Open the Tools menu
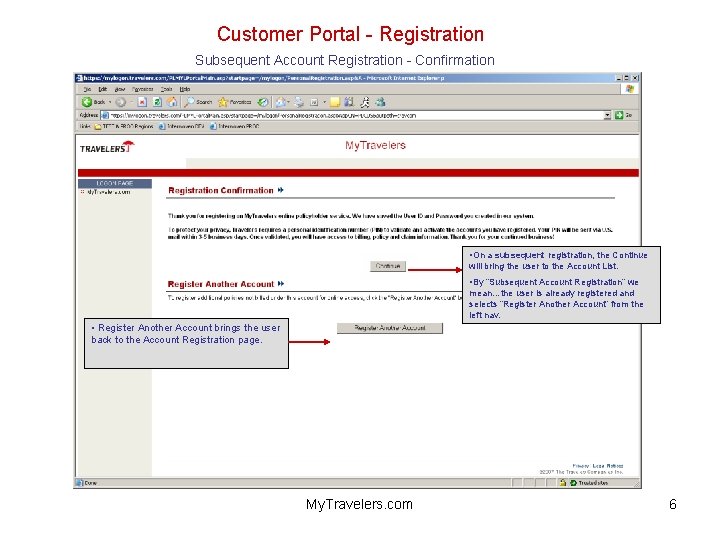The width and height of the screenshot is (720, 540). [166, 89]
